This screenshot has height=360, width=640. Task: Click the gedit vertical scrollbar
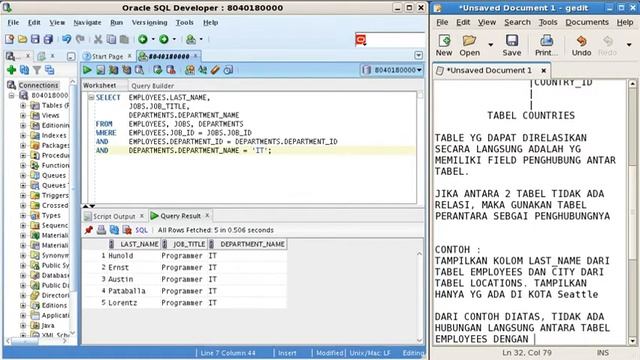point(632,212)
